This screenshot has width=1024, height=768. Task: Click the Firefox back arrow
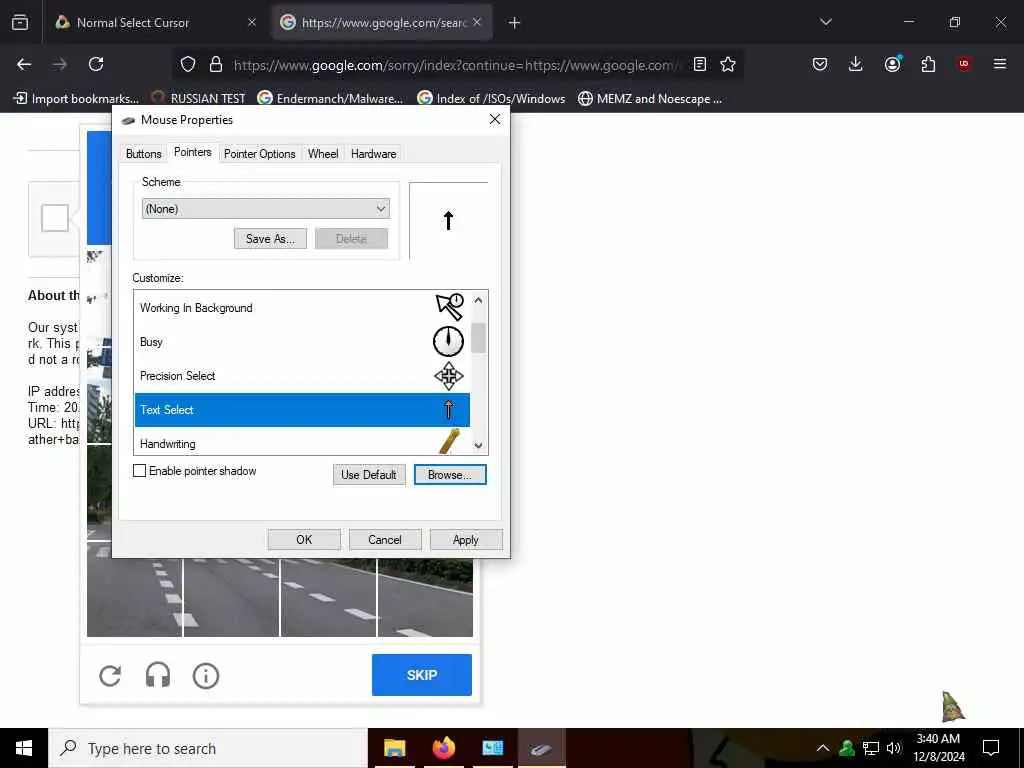point(24,64)
